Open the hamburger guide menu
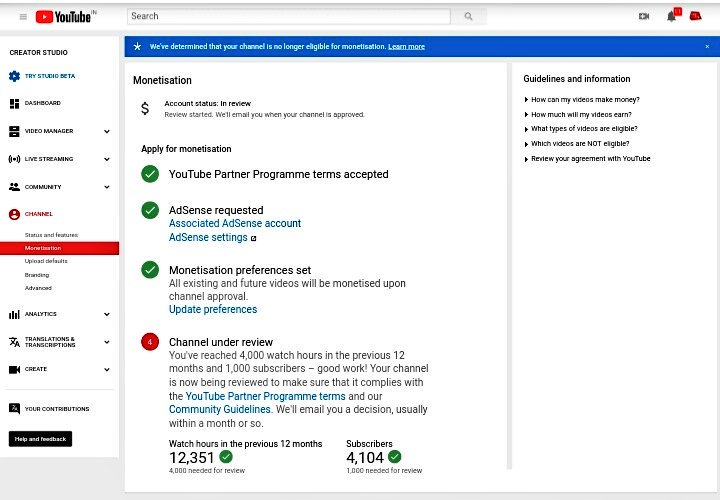Screen dimensions: 720x500 23,17
